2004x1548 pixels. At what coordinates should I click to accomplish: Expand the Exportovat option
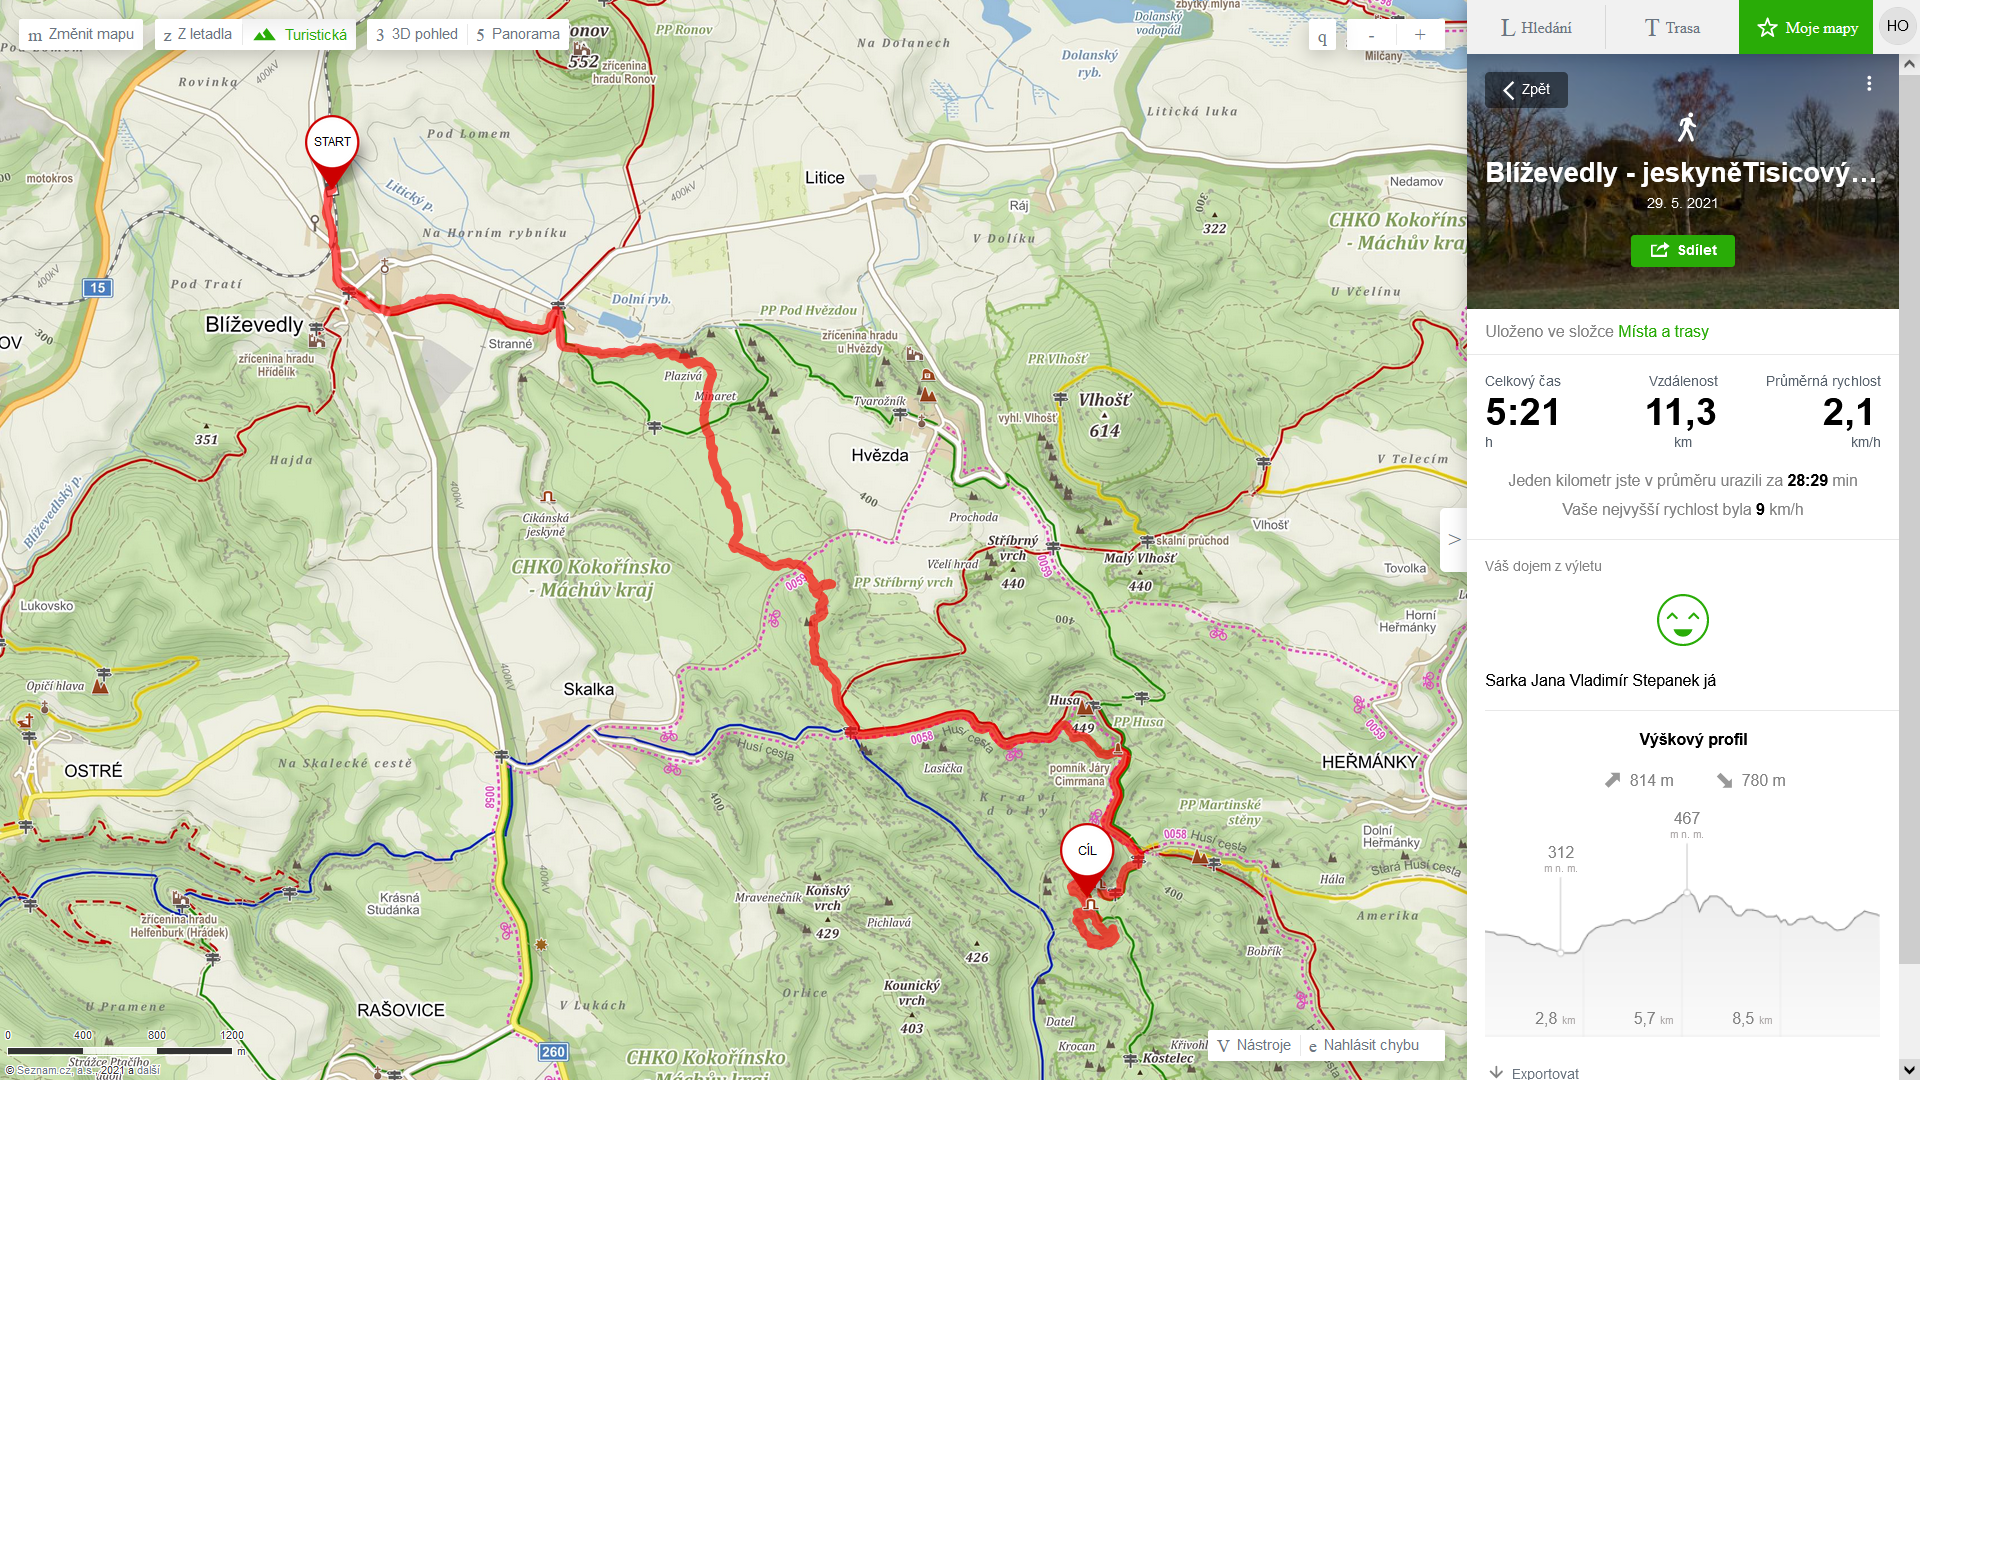tap(1535, 1073)
